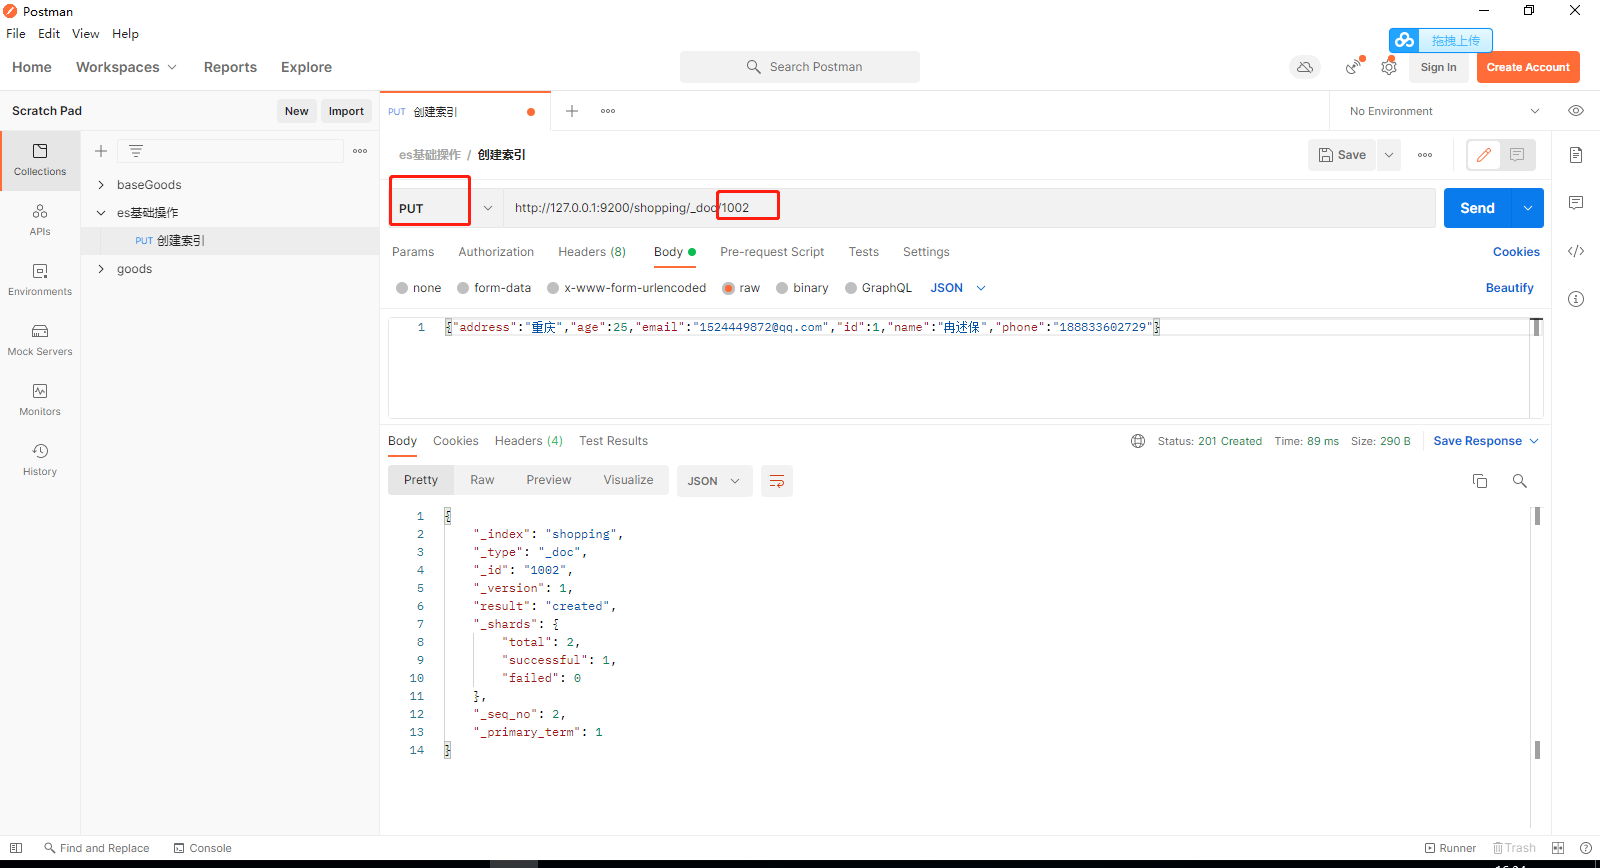Click the Send button
The width and height of the screenshot is (1600, 868).
coord(1477,208)
